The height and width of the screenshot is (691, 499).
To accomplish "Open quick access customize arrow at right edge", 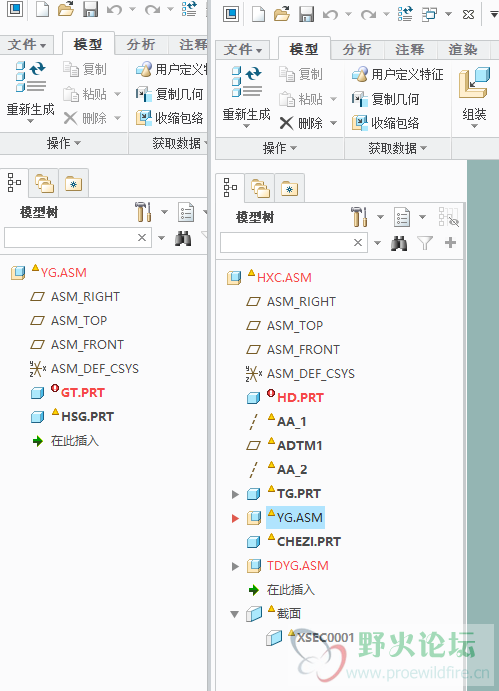I will [x=494, y=15].
